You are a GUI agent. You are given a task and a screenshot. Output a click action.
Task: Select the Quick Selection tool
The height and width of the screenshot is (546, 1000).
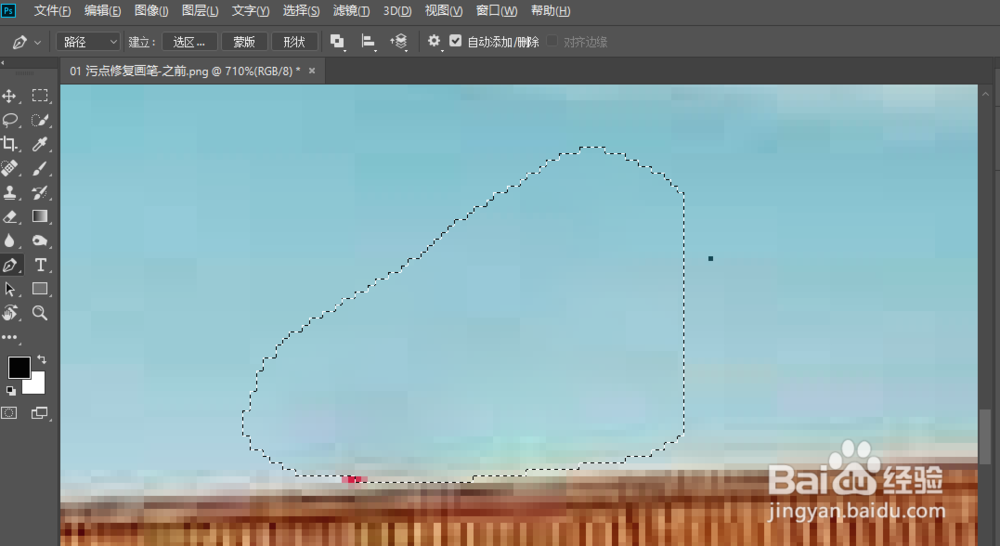pyautogui.click(x=40, y=120)
